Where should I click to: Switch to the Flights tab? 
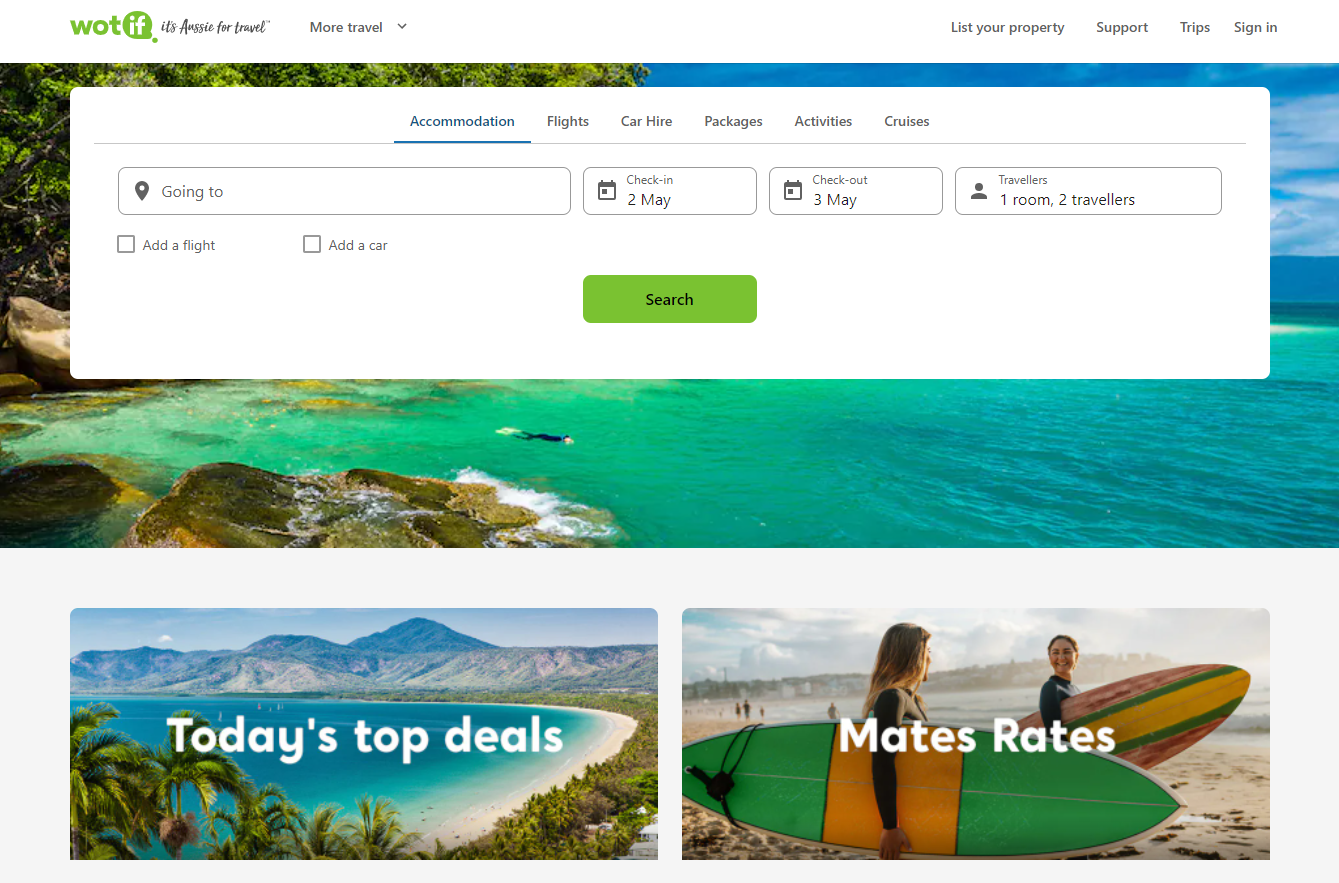pos(568,121)
